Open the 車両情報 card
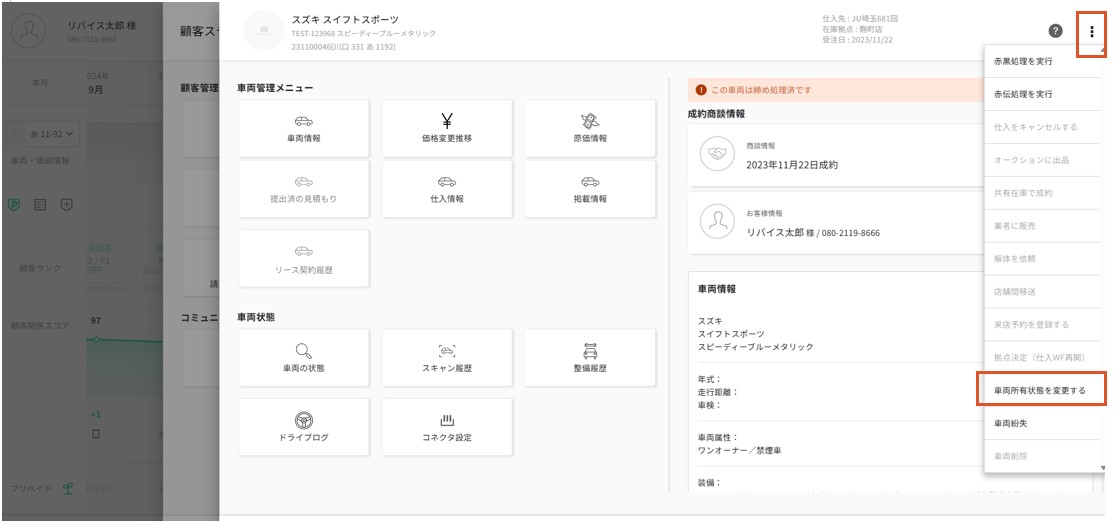Viewport: 1116px width, 521px height. point(304,128)
